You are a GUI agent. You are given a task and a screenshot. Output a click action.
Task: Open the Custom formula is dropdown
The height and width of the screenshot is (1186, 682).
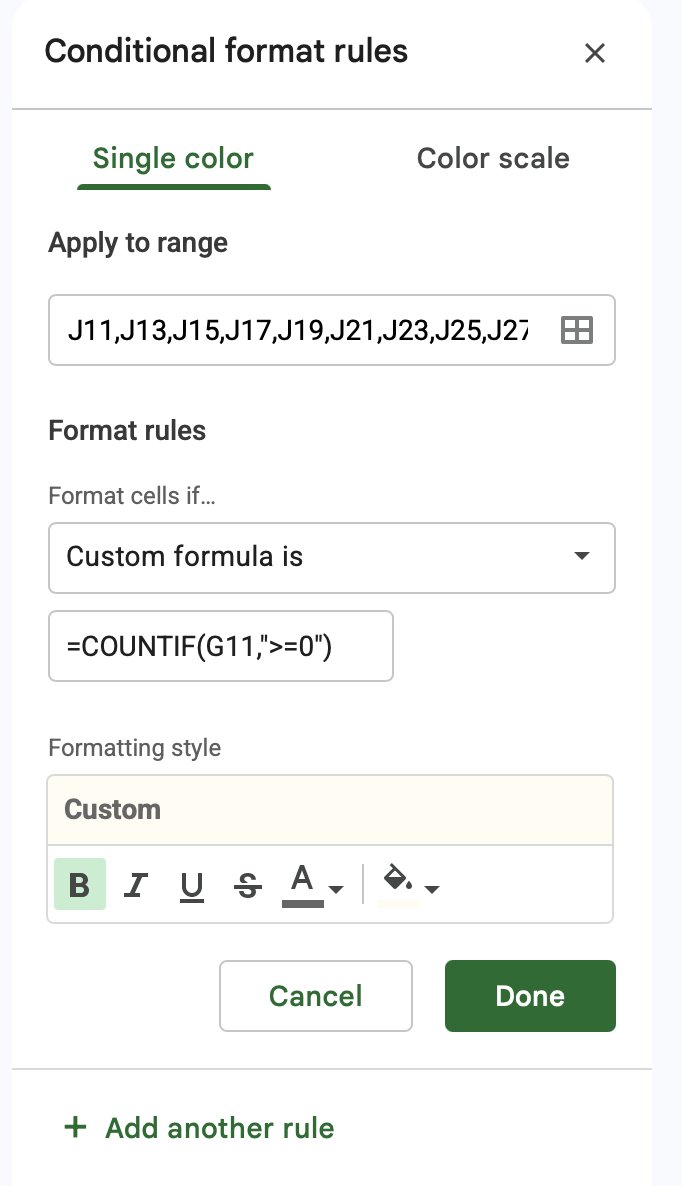click(332, 557)
